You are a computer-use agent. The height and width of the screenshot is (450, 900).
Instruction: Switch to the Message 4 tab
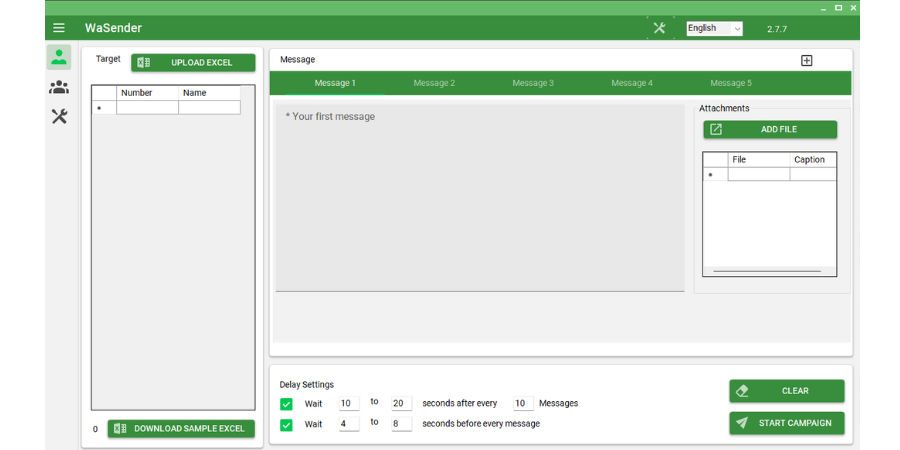(x=632, y=83)
